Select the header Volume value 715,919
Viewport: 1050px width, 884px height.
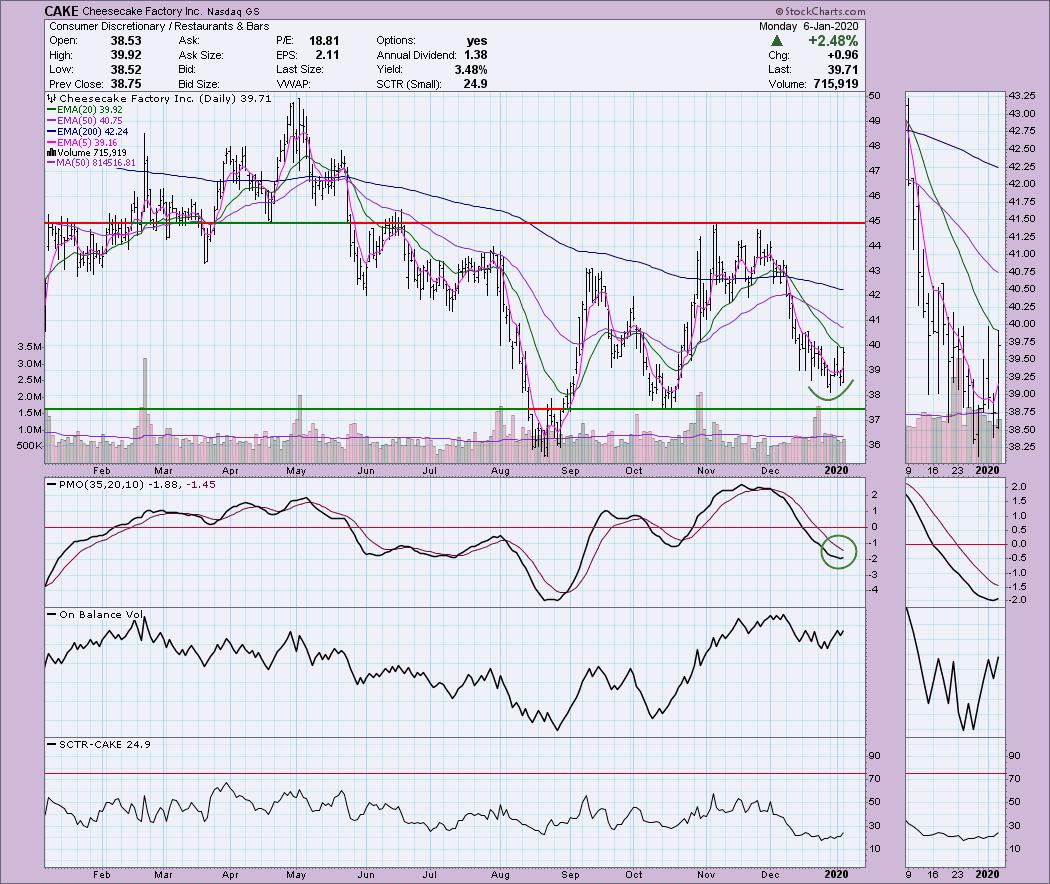pyautogui.click(x=834, y=84)
